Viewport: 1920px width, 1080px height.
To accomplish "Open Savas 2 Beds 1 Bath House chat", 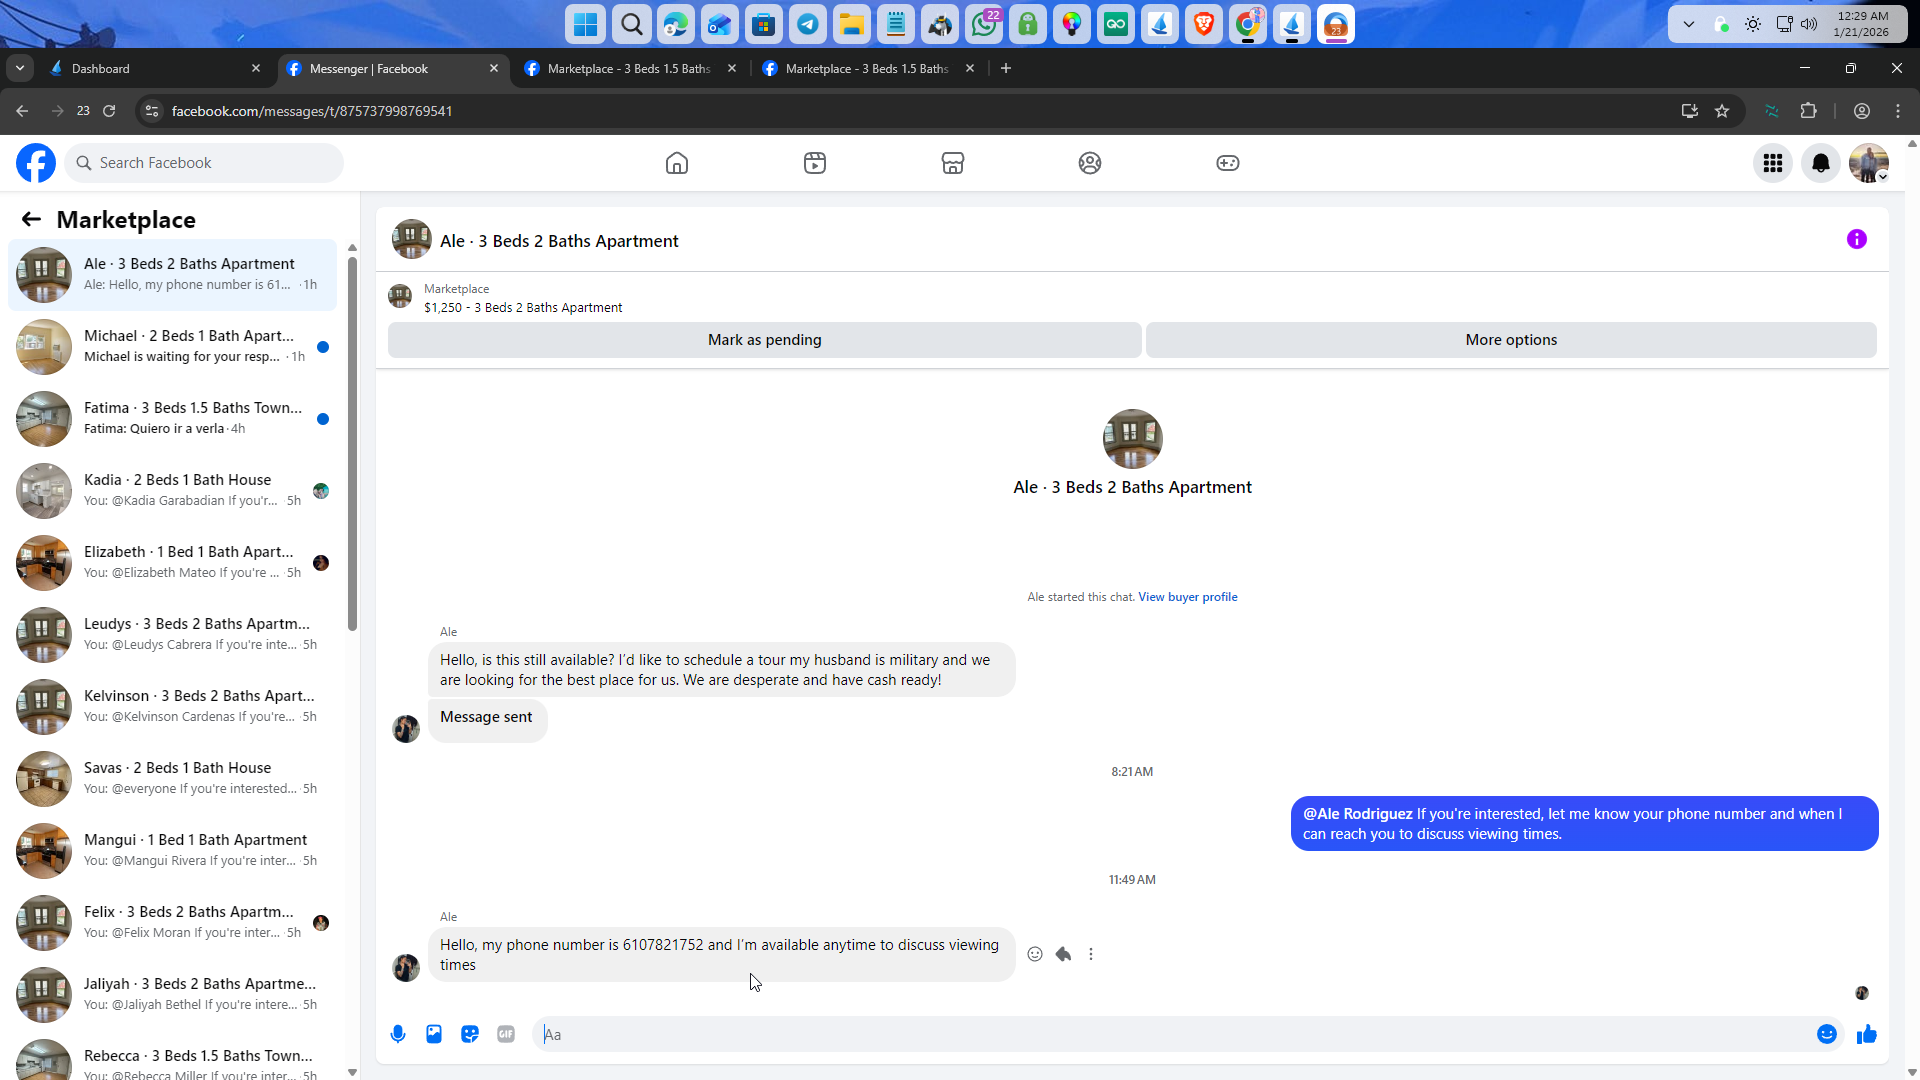I will pos(172,779).
